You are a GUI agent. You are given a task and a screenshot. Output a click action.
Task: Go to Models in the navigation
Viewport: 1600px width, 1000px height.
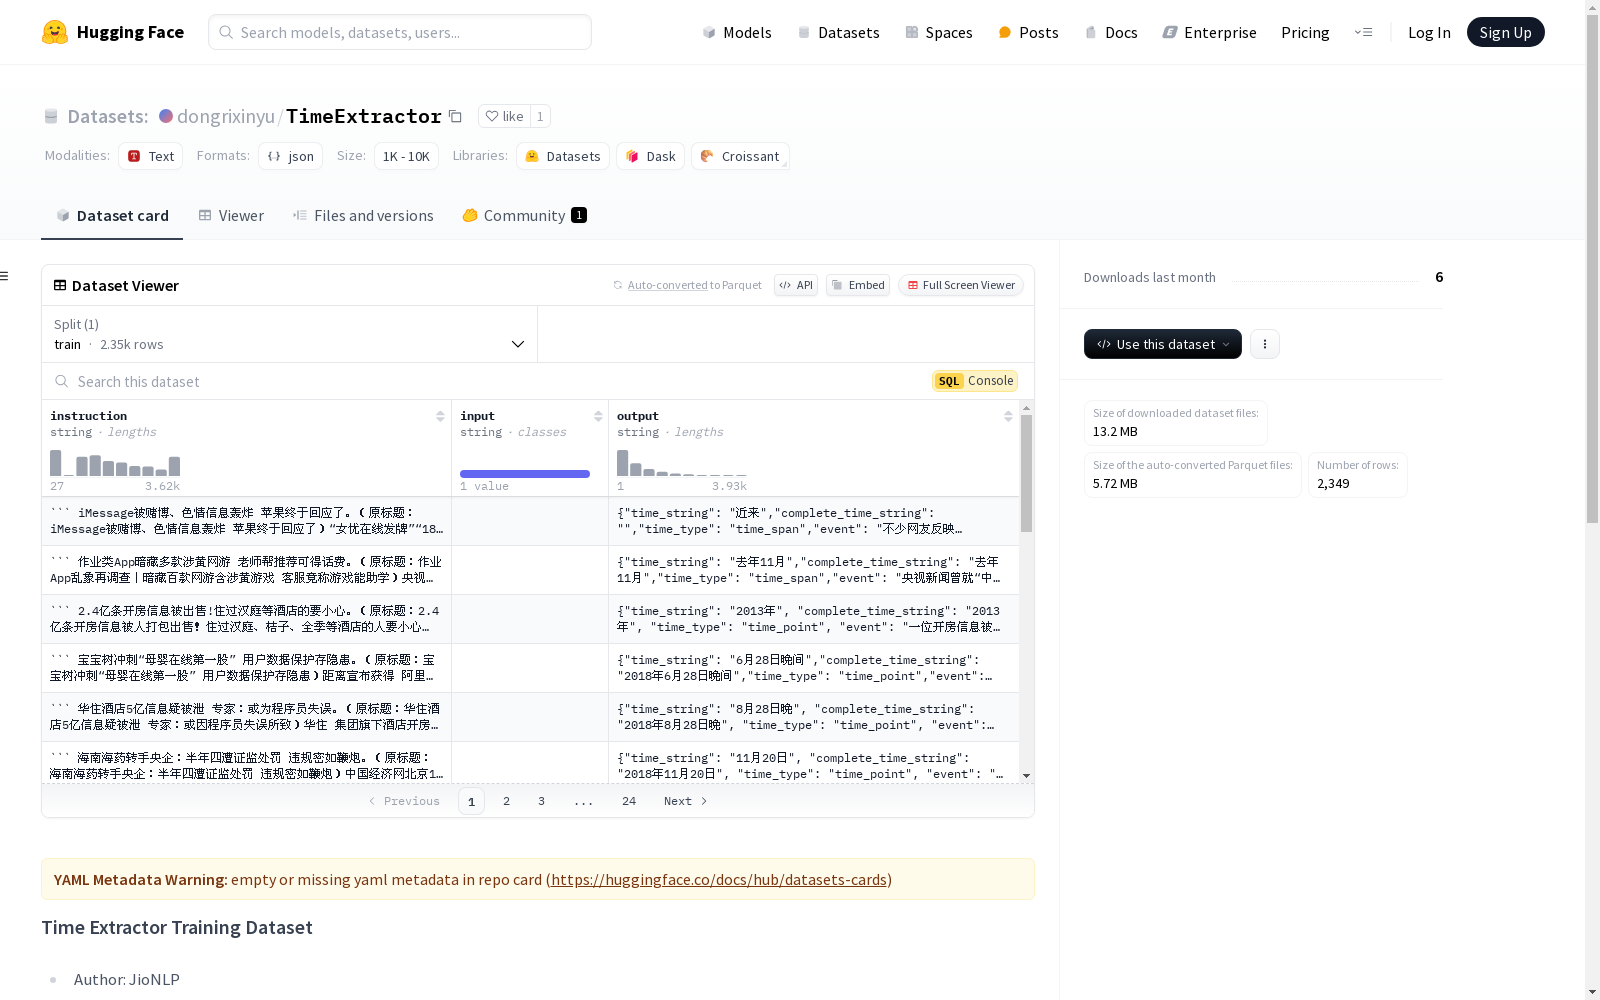pyautogui.click(x=737, y=32)
